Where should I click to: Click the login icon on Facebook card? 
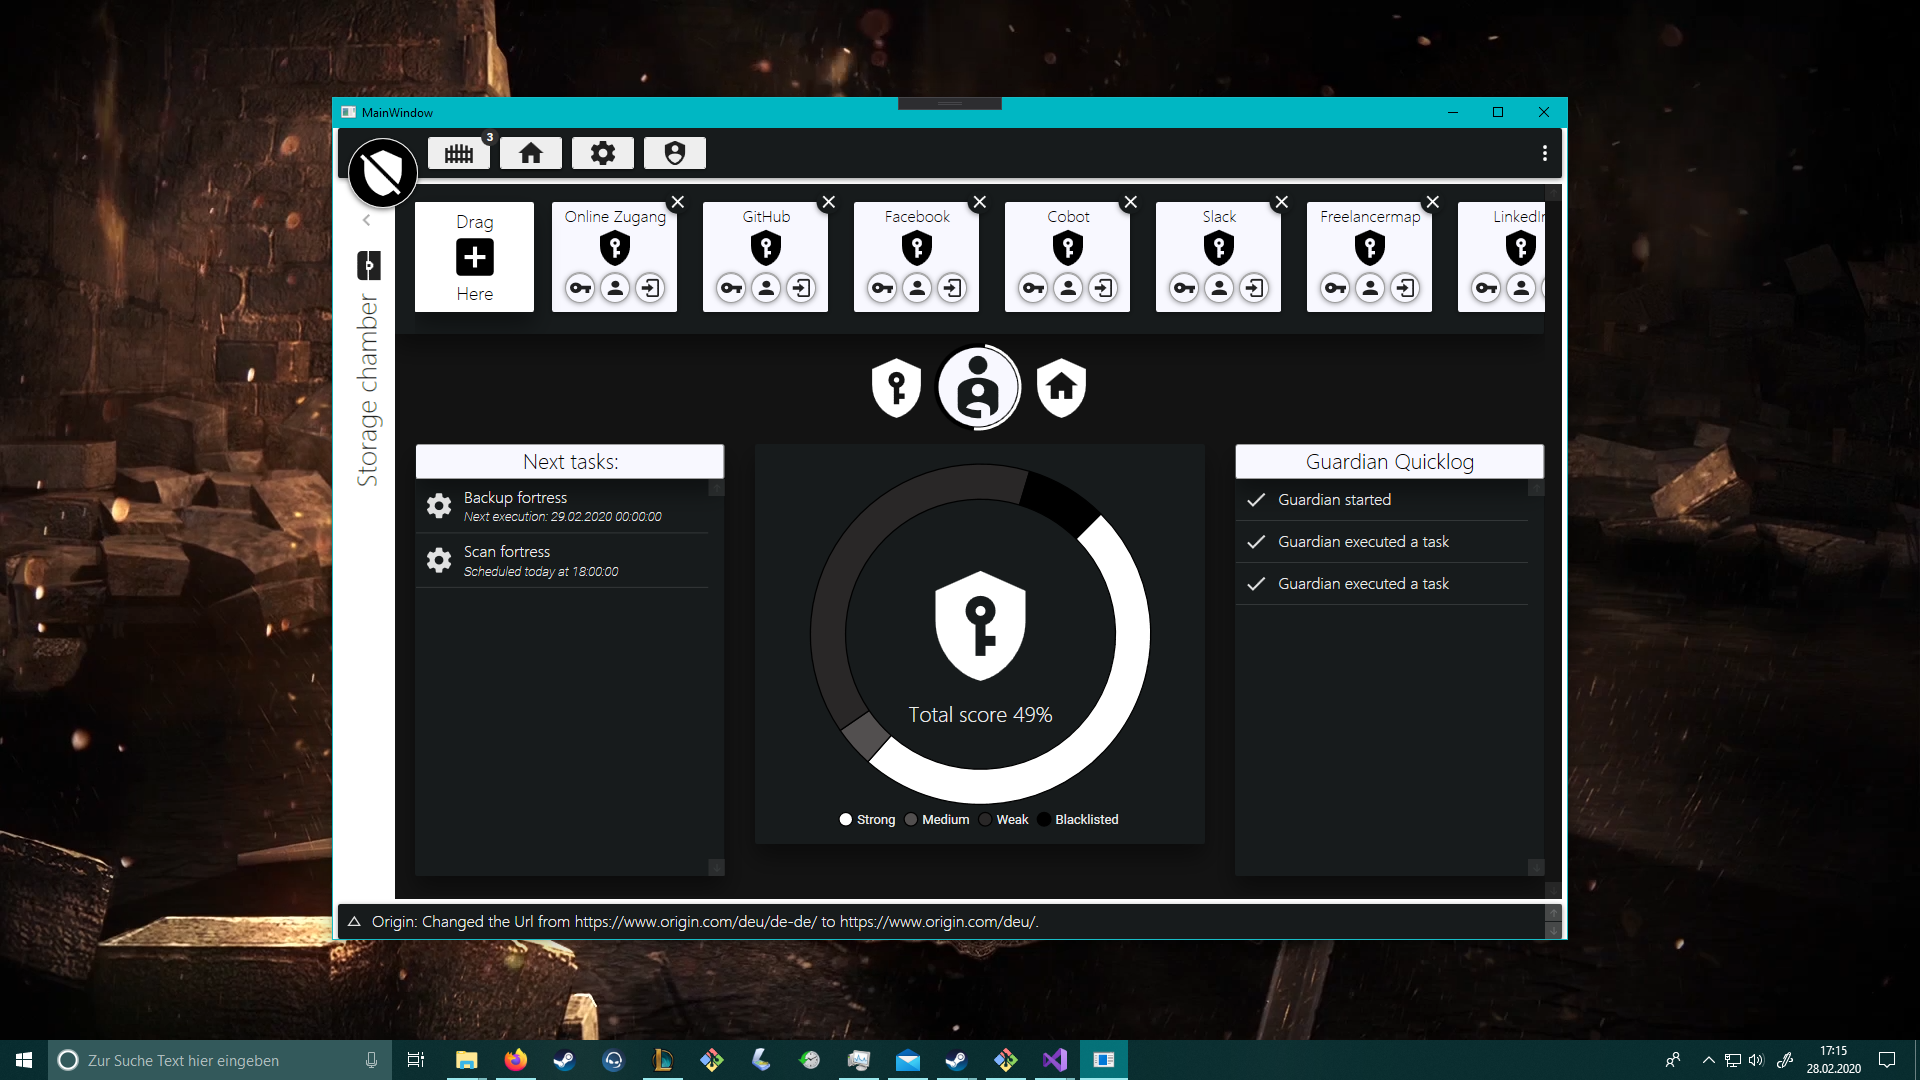[953, 288]
